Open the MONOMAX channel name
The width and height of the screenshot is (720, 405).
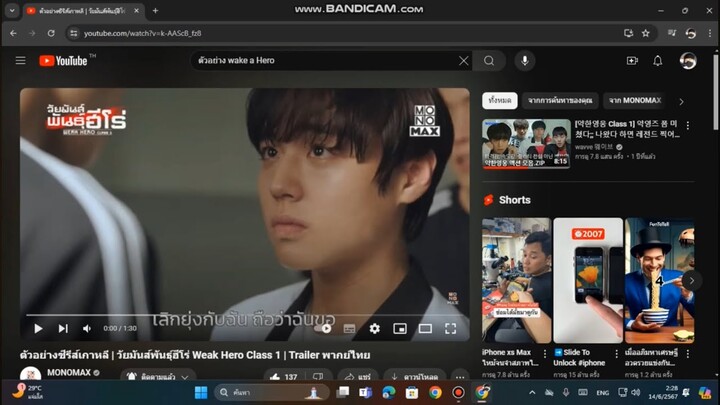[x=69, y=372]
